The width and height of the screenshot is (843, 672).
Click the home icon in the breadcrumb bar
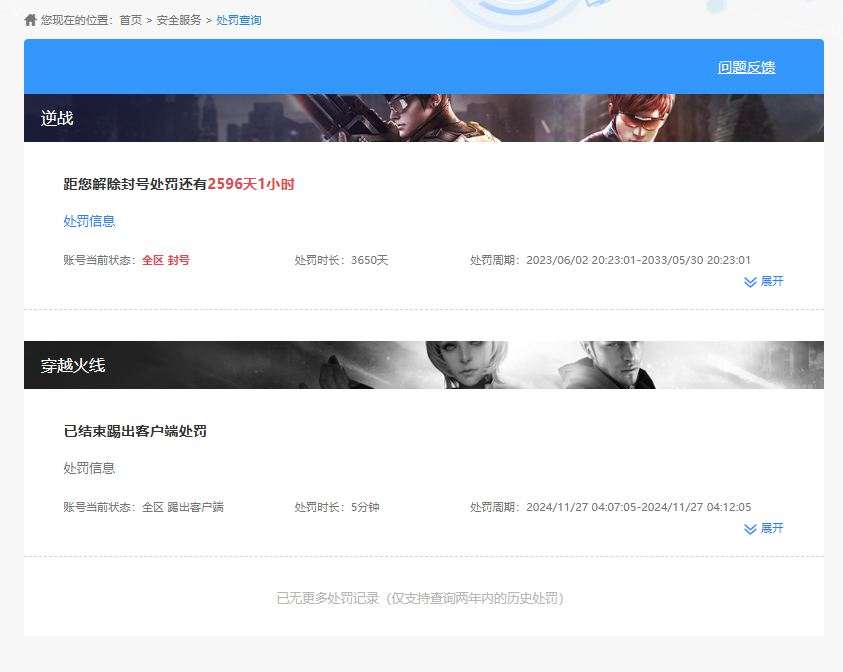pos(31,18)
